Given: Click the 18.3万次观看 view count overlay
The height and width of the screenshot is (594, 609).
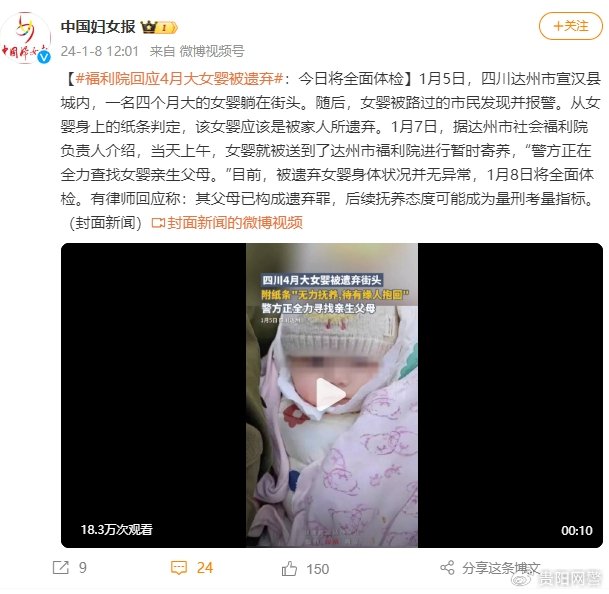Looking at the screenshot, I should coord(117,530).
